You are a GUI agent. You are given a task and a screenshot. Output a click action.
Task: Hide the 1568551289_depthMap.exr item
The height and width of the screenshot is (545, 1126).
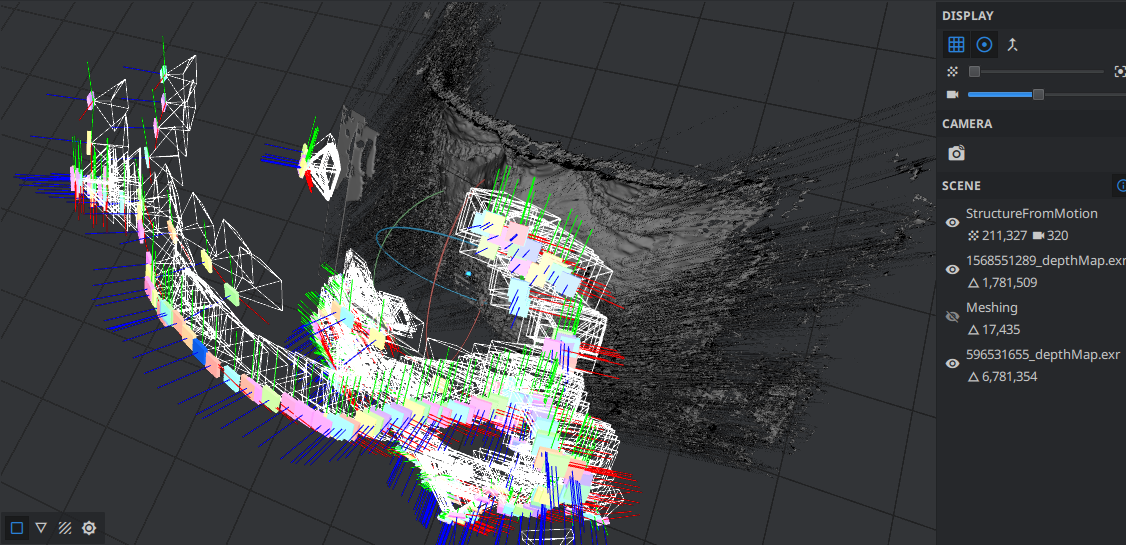coord(952,269)
